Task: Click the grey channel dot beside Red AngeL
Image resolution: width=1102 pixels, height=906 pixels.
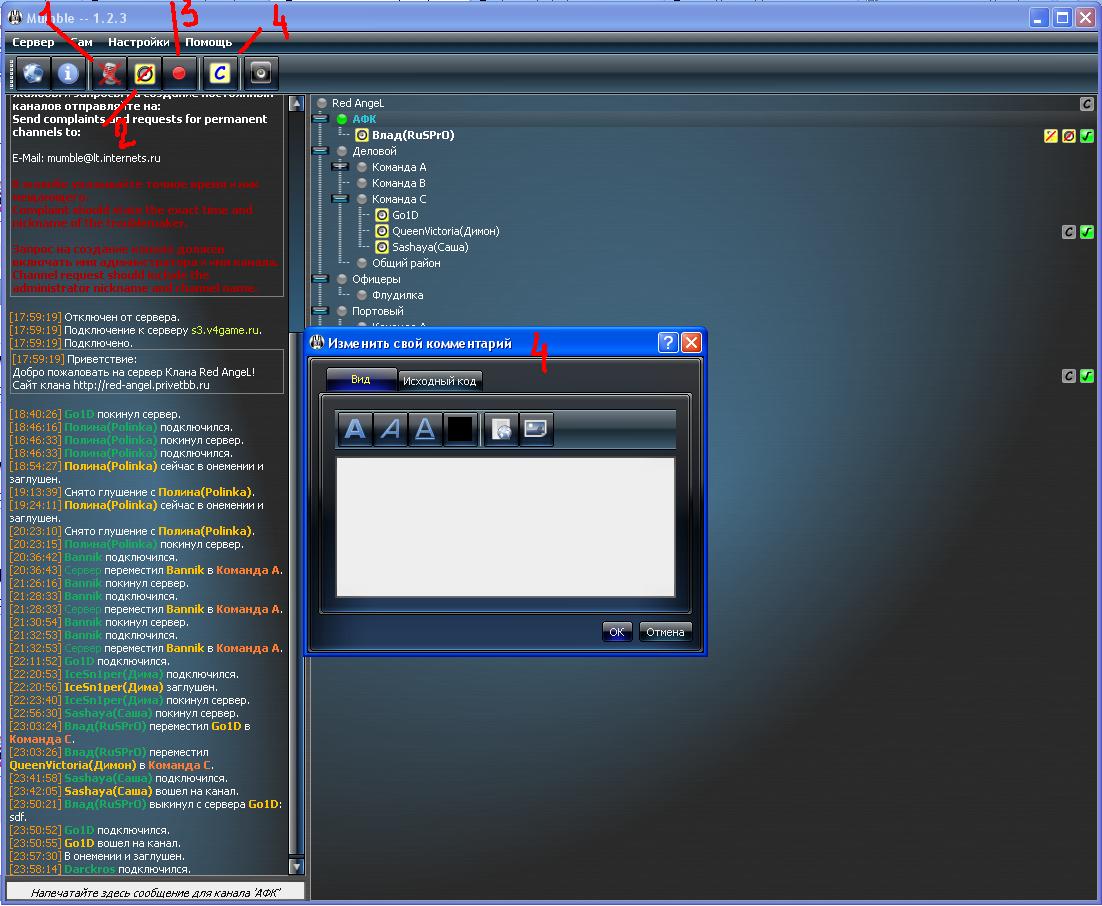Action: pyautogui.click(x=322, y=103)
